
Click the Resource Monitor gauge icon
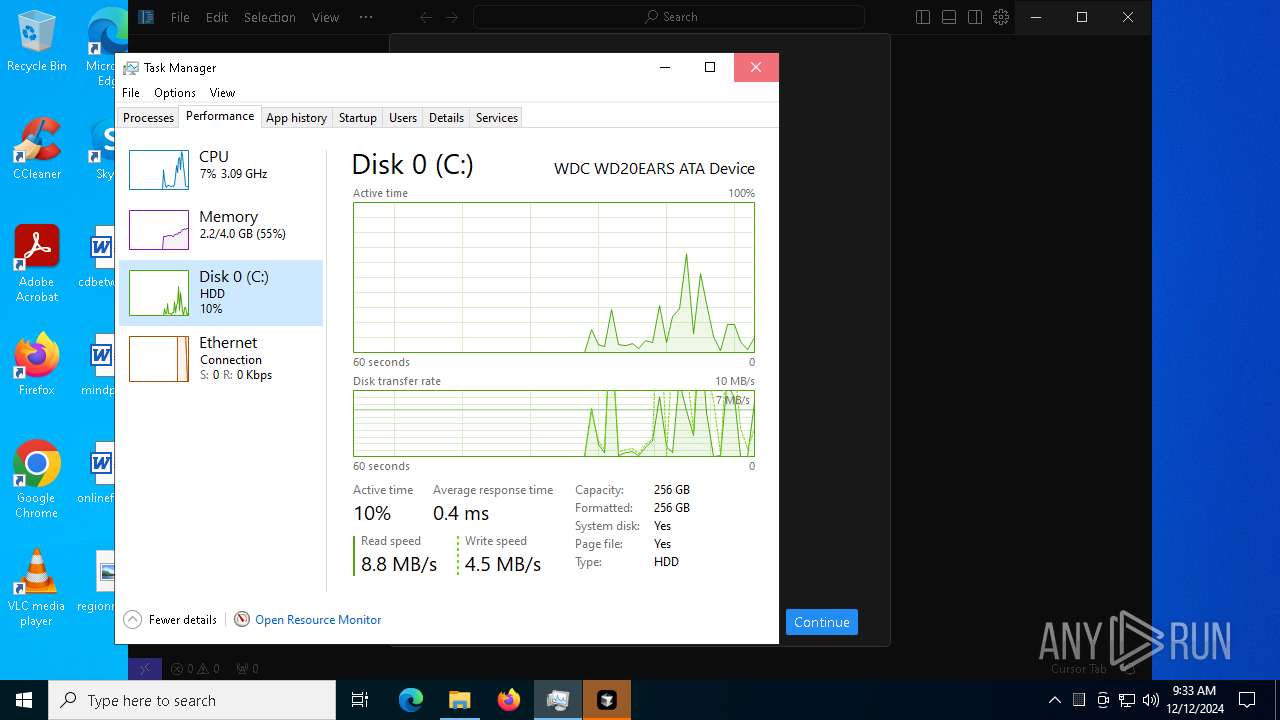coord(242,620)
